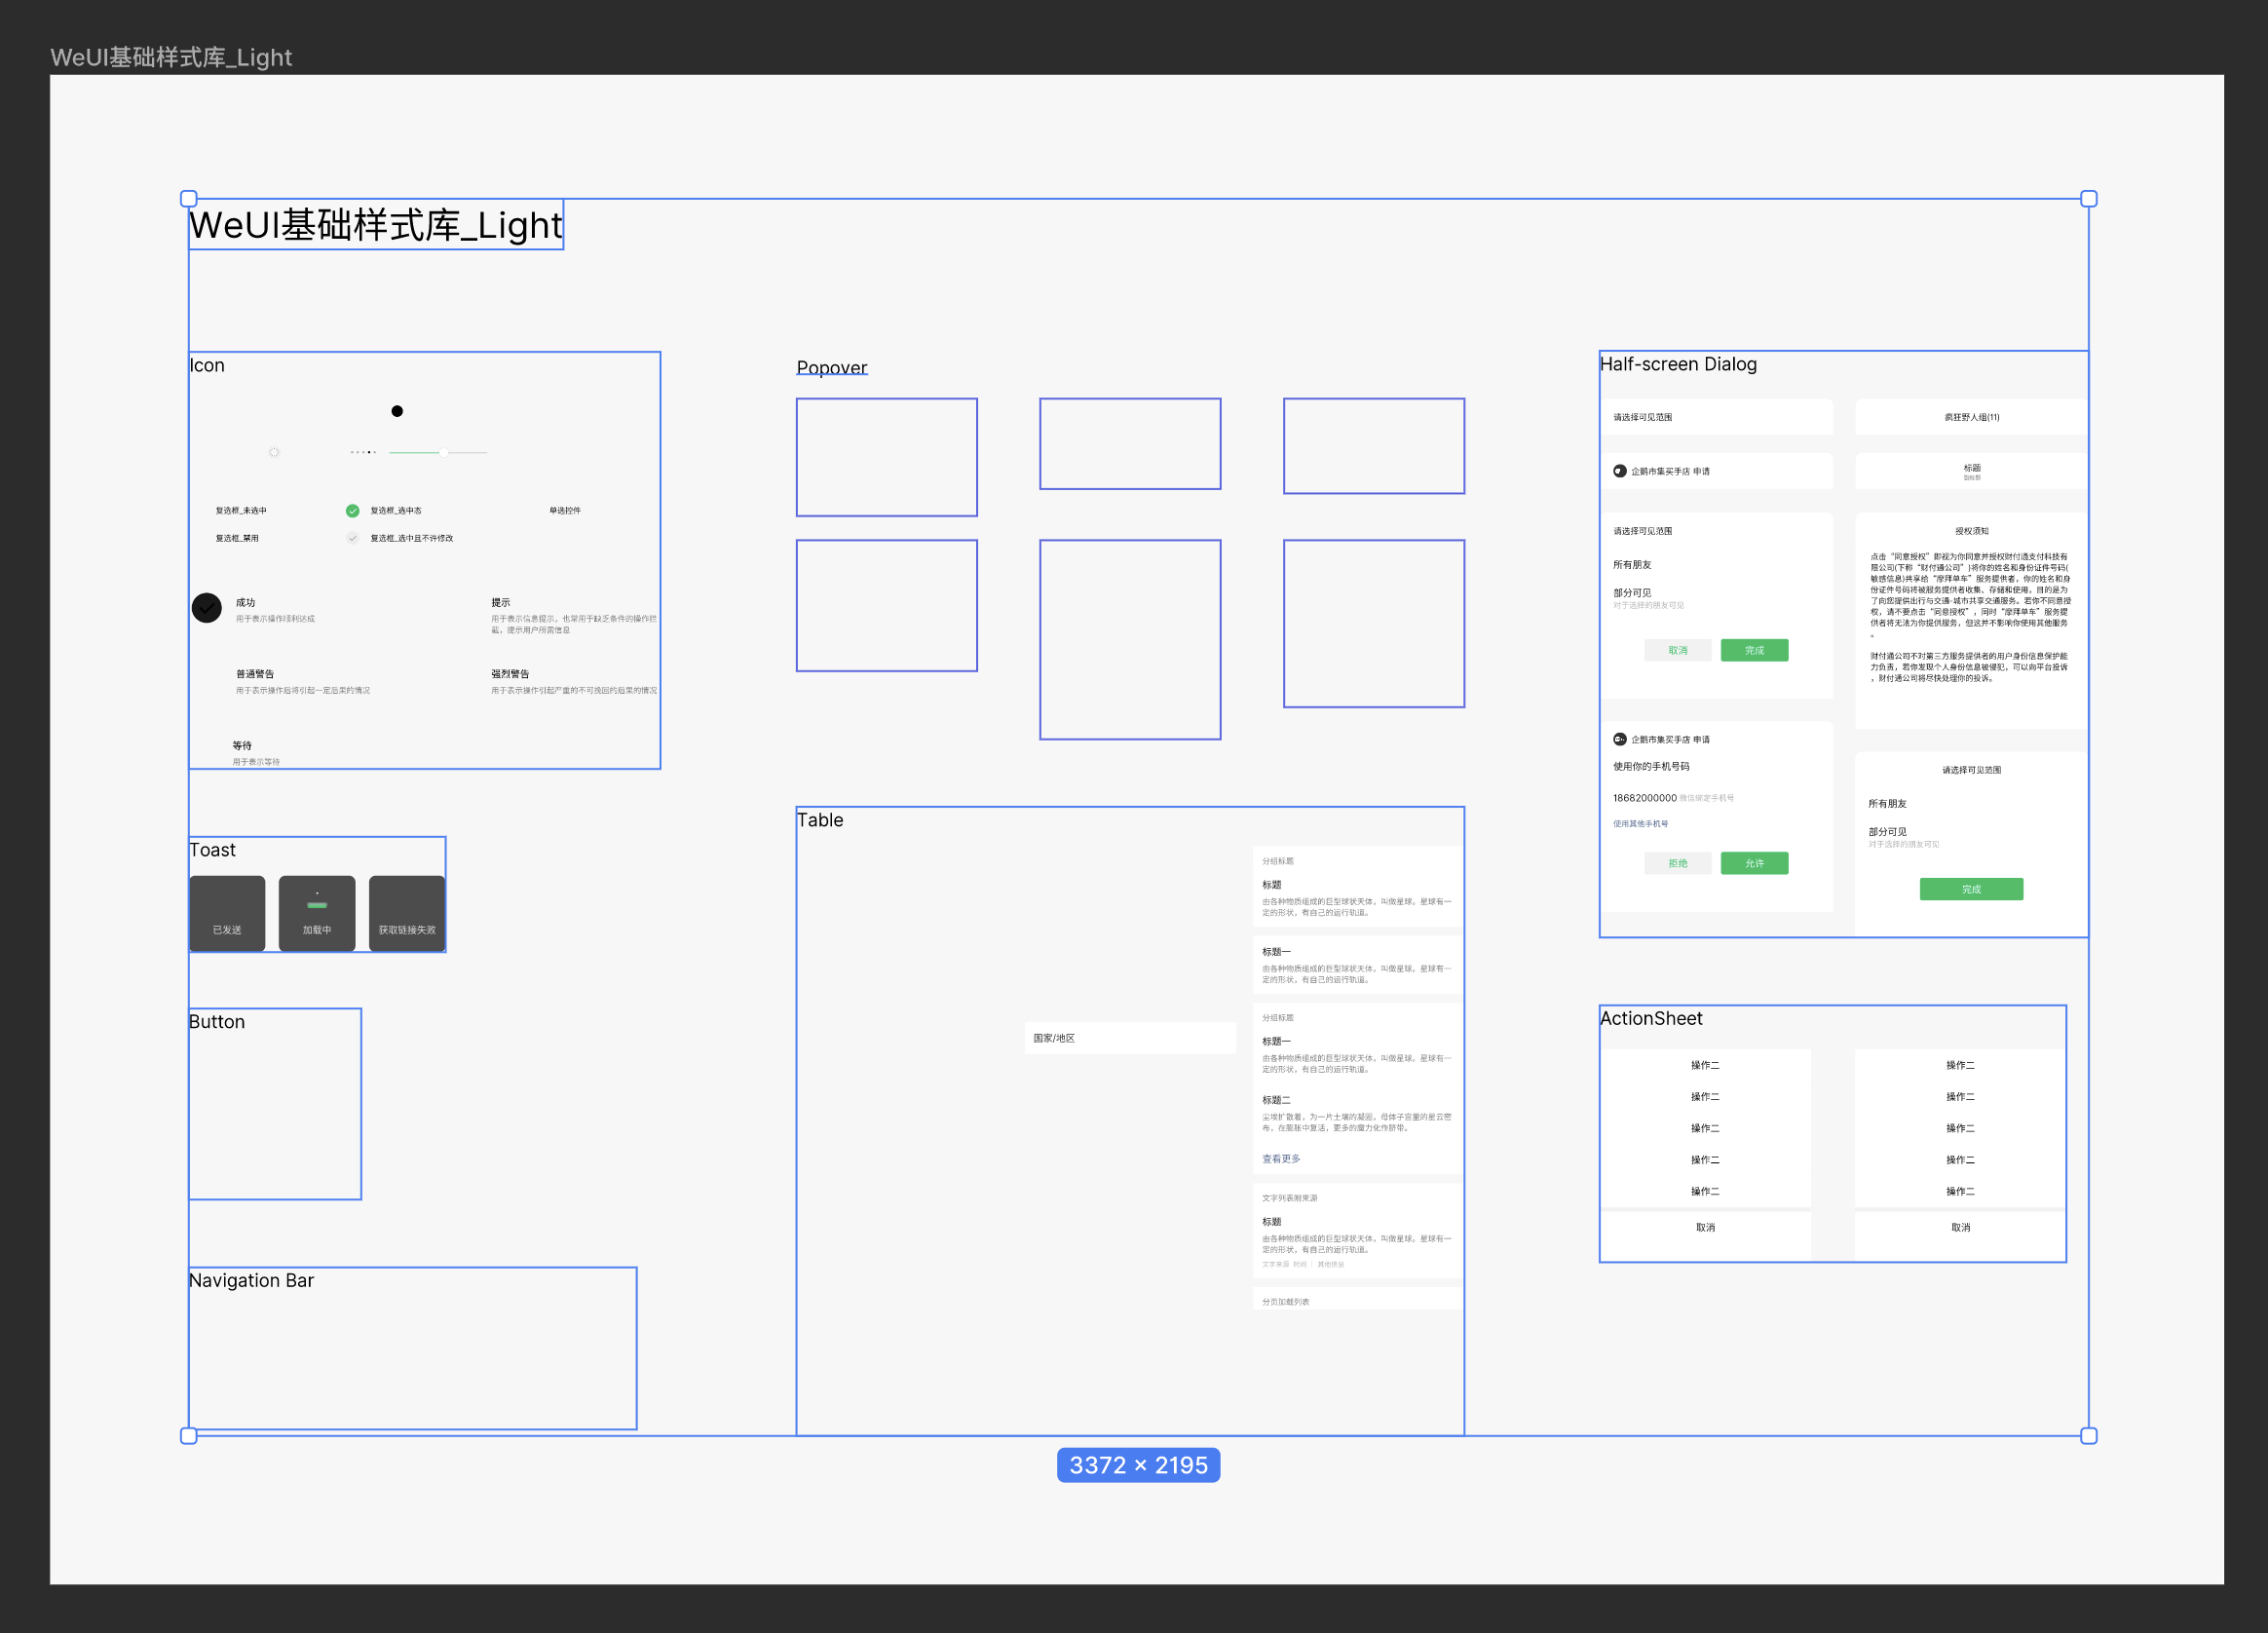Click the solid black dot icon

pos(397,411)
